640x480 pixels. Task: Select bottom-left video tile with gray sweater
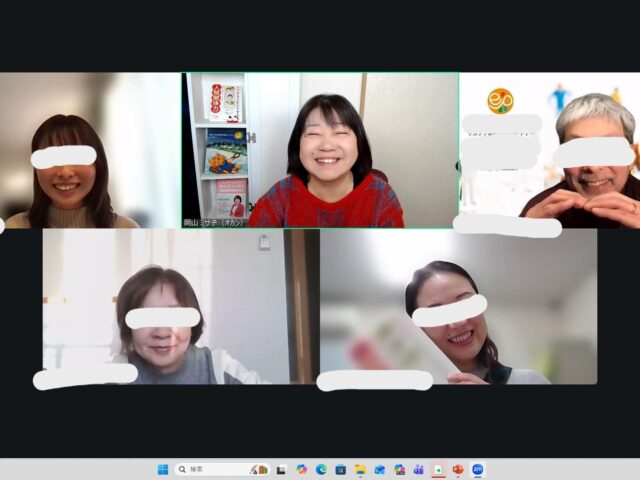click(165, 306)
